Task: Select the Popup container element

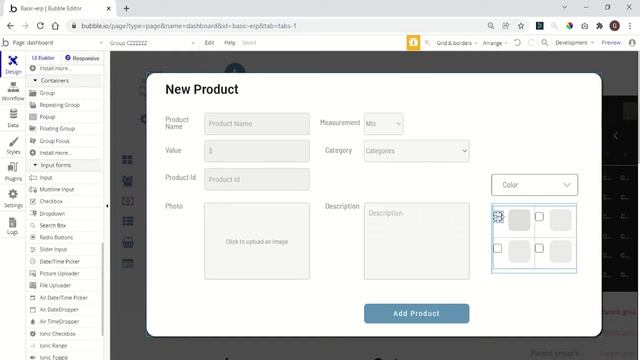Action: point(47,117)
